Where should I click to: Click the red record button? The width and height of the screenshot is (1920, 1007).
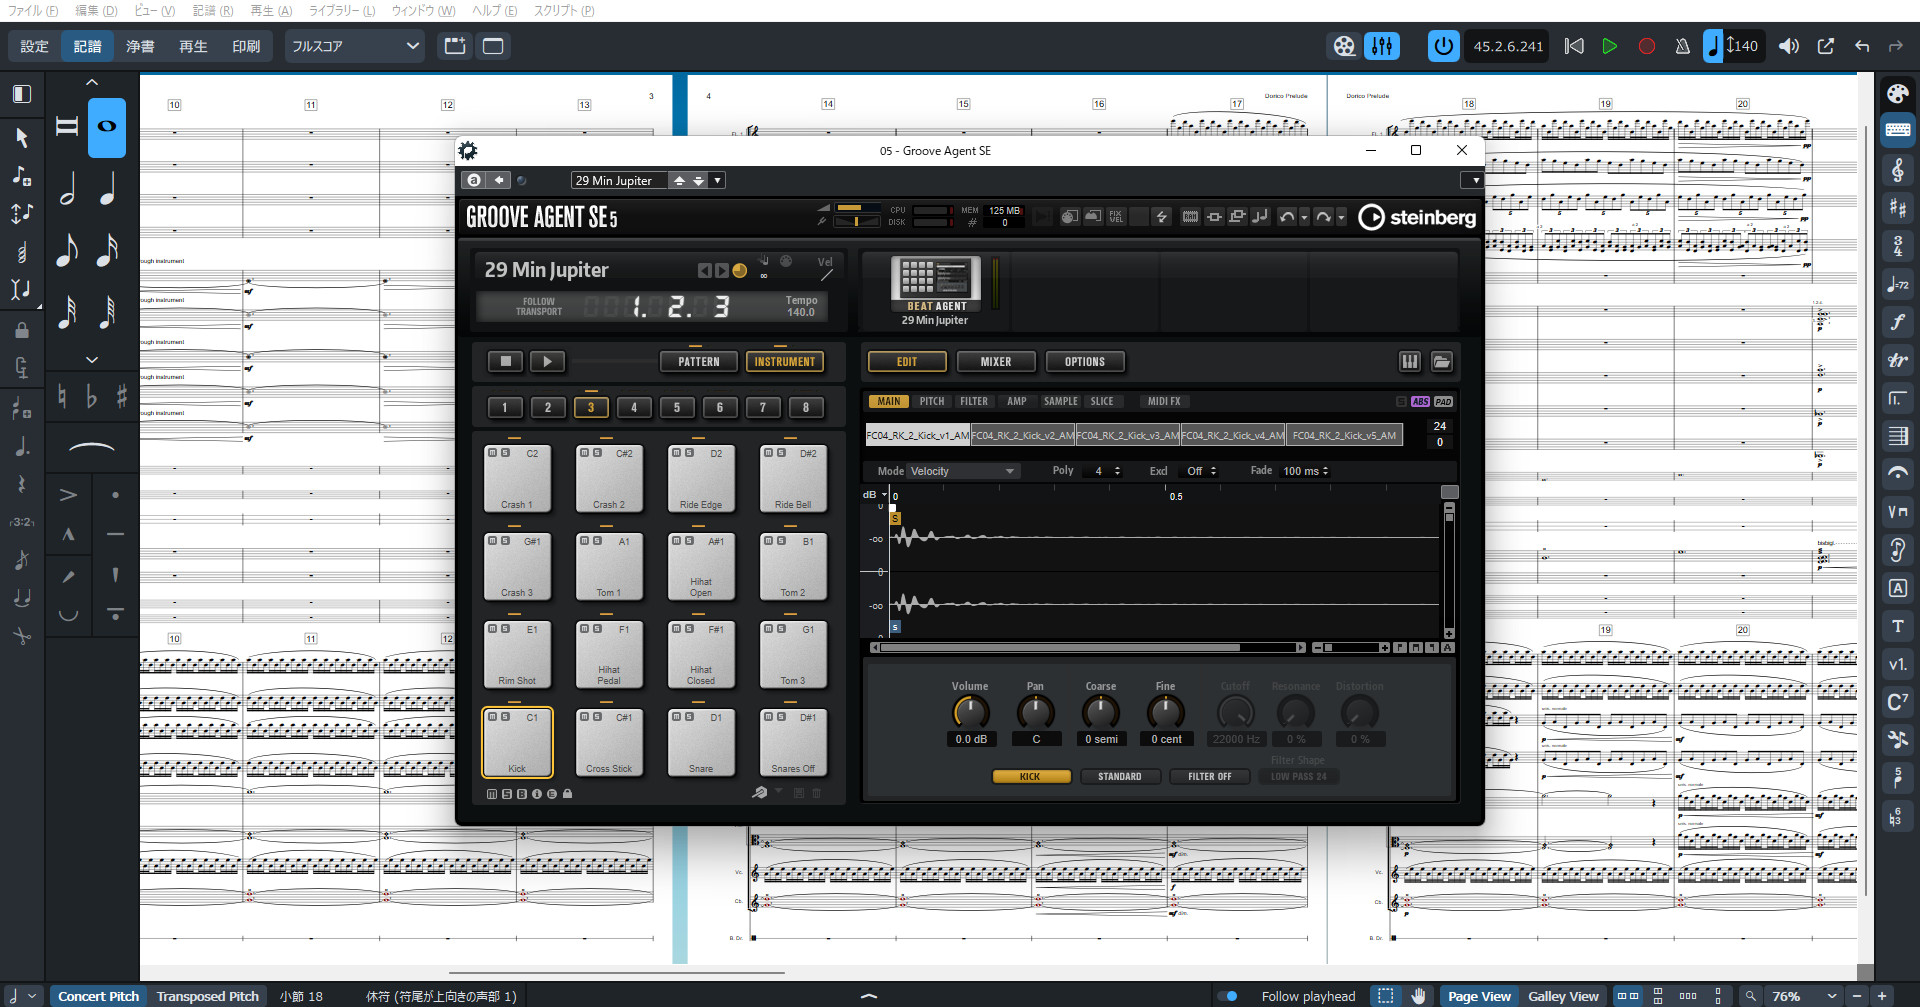tap(1646, 46)
